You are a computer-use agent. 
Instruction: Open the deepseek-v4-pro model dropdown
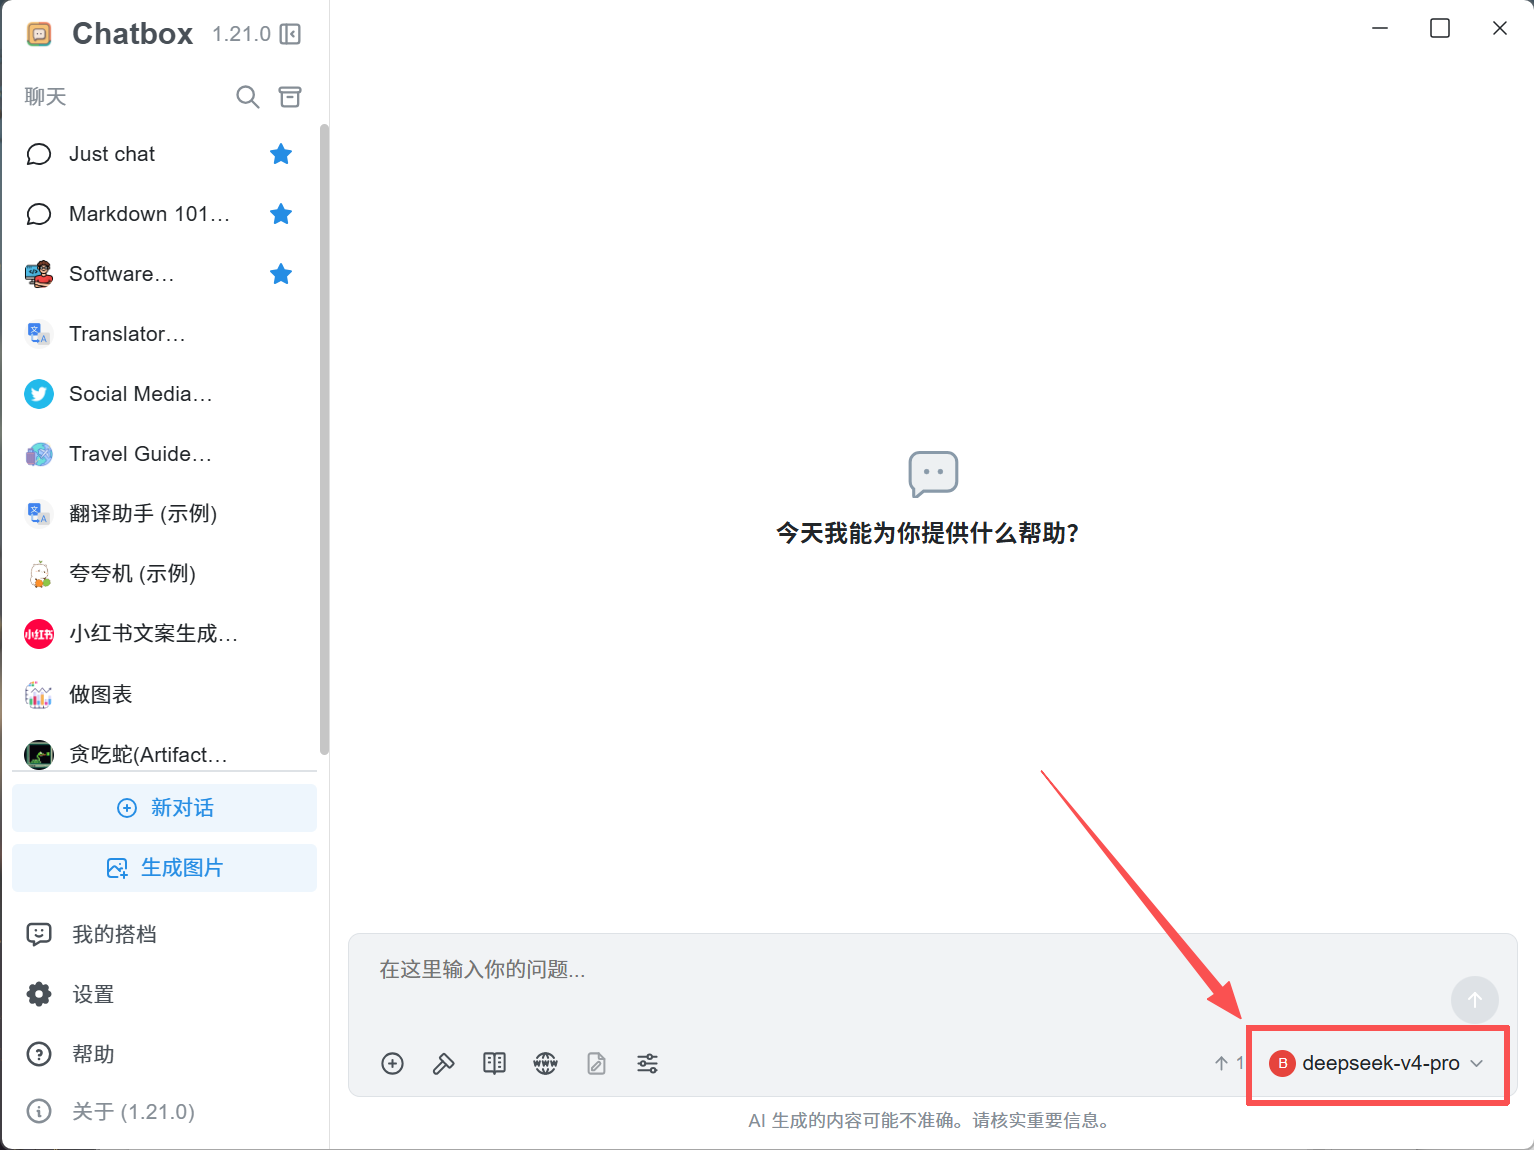[x=1377, y=1063]
